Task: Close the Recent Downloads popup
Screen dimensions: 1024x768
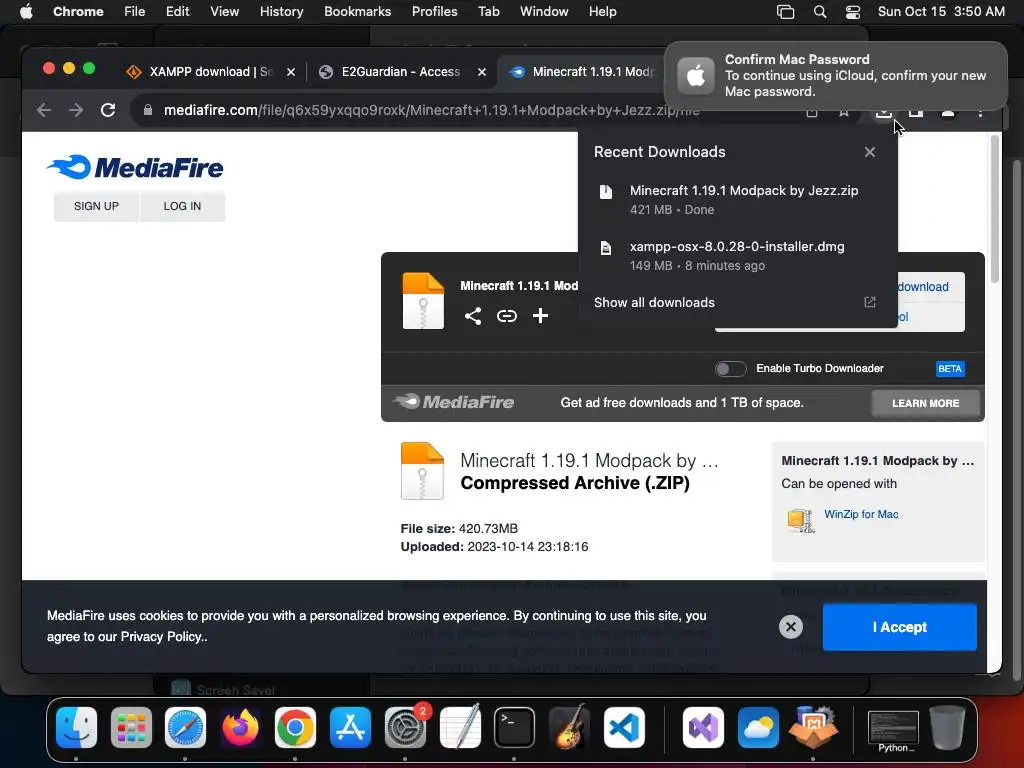Action: [x=870, y=152]
